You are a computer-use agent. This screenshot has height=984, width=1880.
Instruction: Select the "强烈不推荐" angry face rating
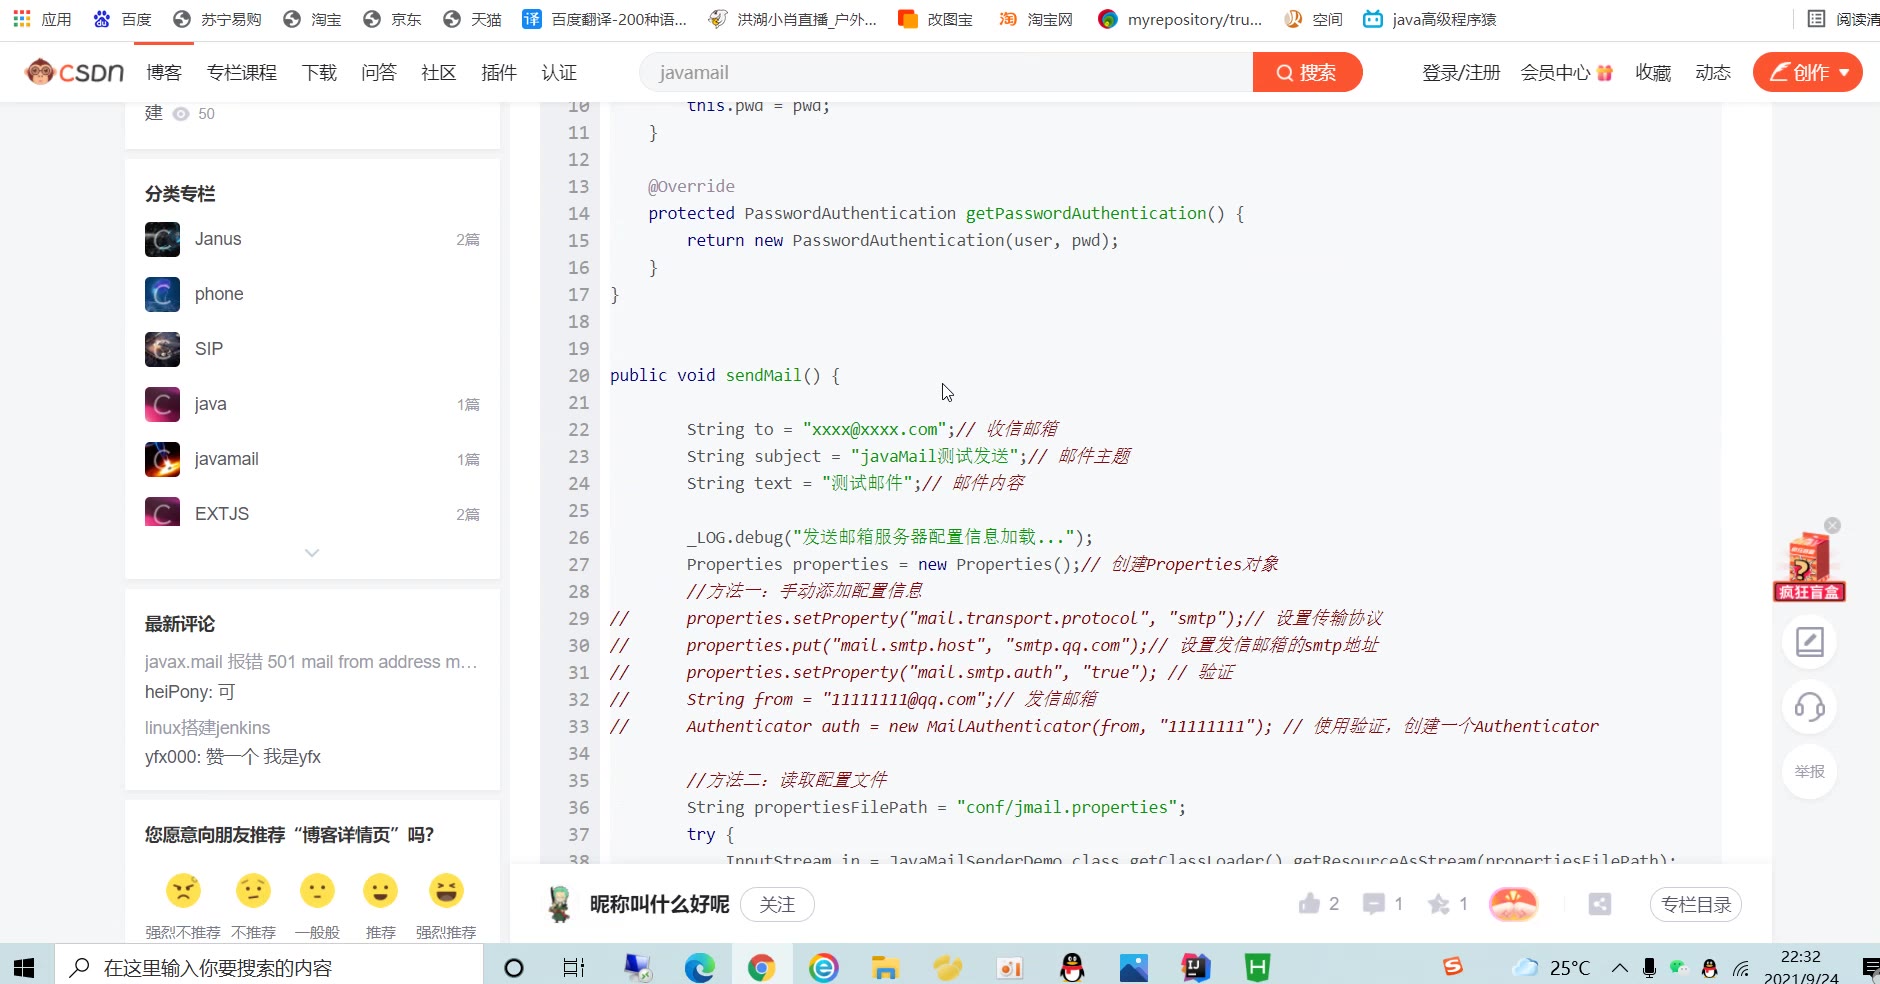coord(183,890)
